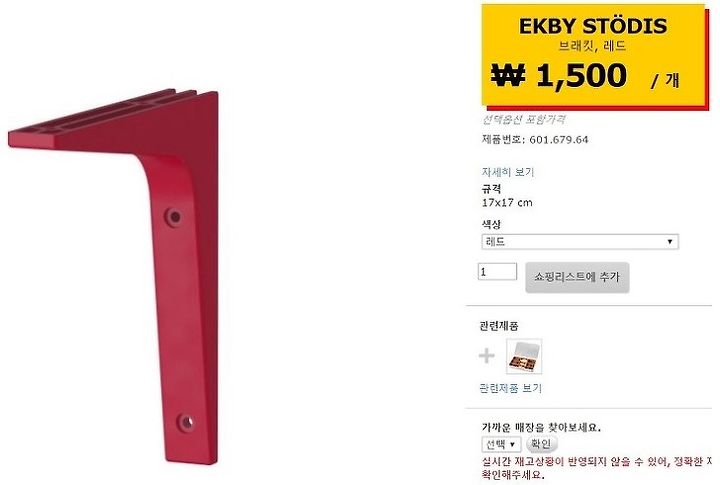Focus the quantity input field showing 1
Image resolution: width=720 pixels, height=485 pixels.
(x=497, y=271)
